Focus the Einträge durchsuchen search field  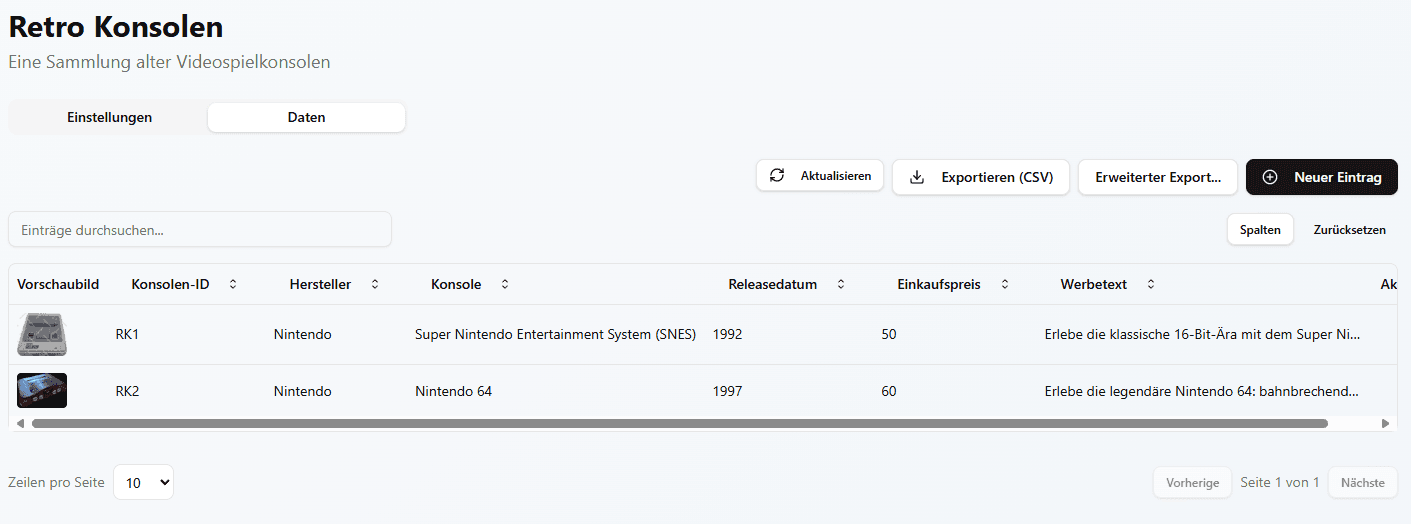tap(200, 229)
